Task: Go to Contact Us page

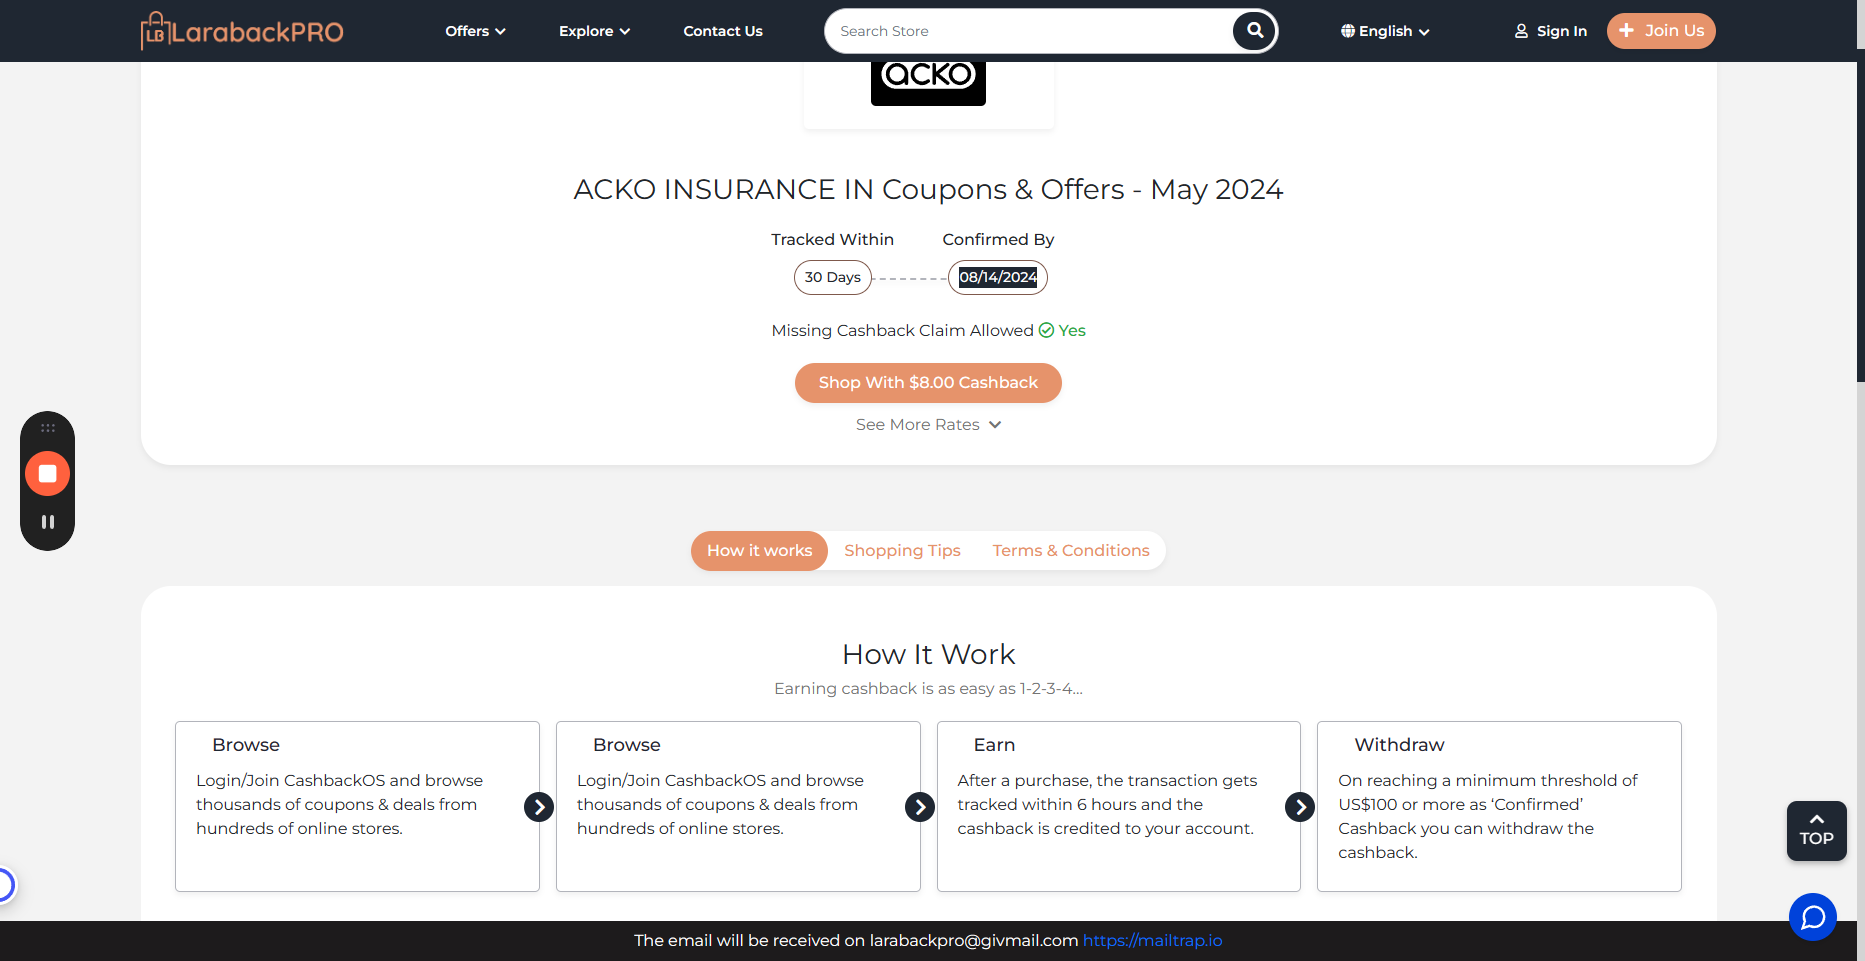Action: pos(723,31)
